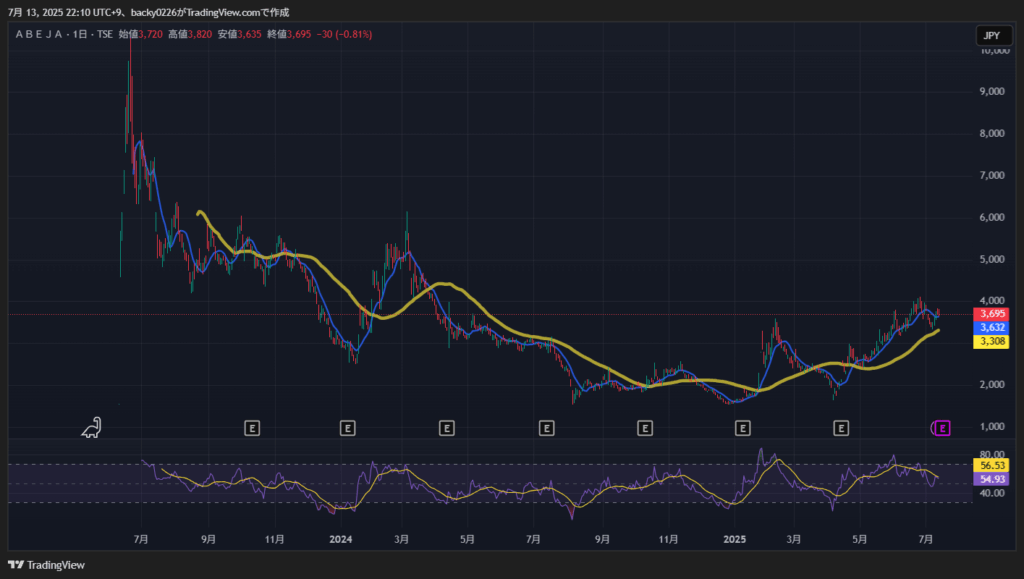Click the purple 54.93 RSI label

tap(991, 479)
